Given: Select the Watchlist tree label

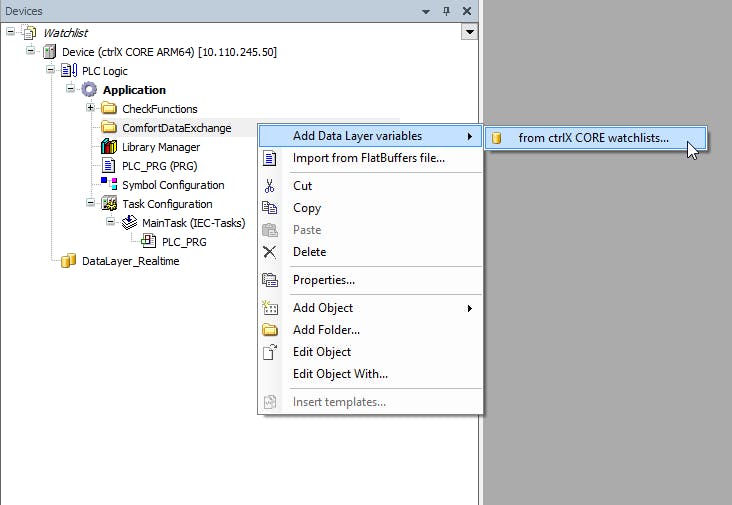Looking at the screenshot, I should (65, 33).
